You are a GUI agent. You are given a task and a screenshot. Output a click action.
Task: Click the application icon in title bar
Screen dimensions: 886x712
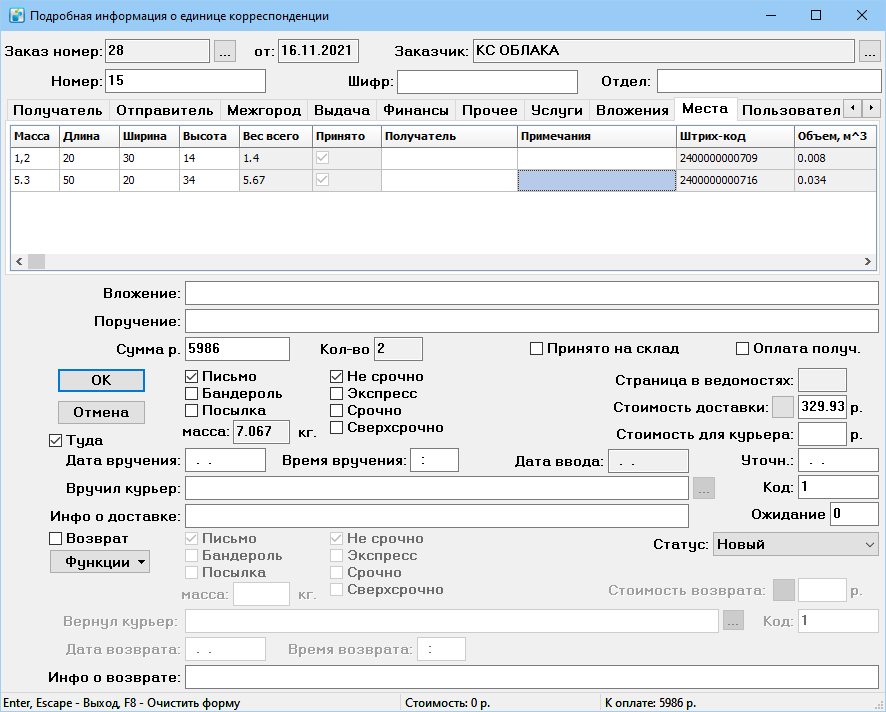tap(17, 15)
